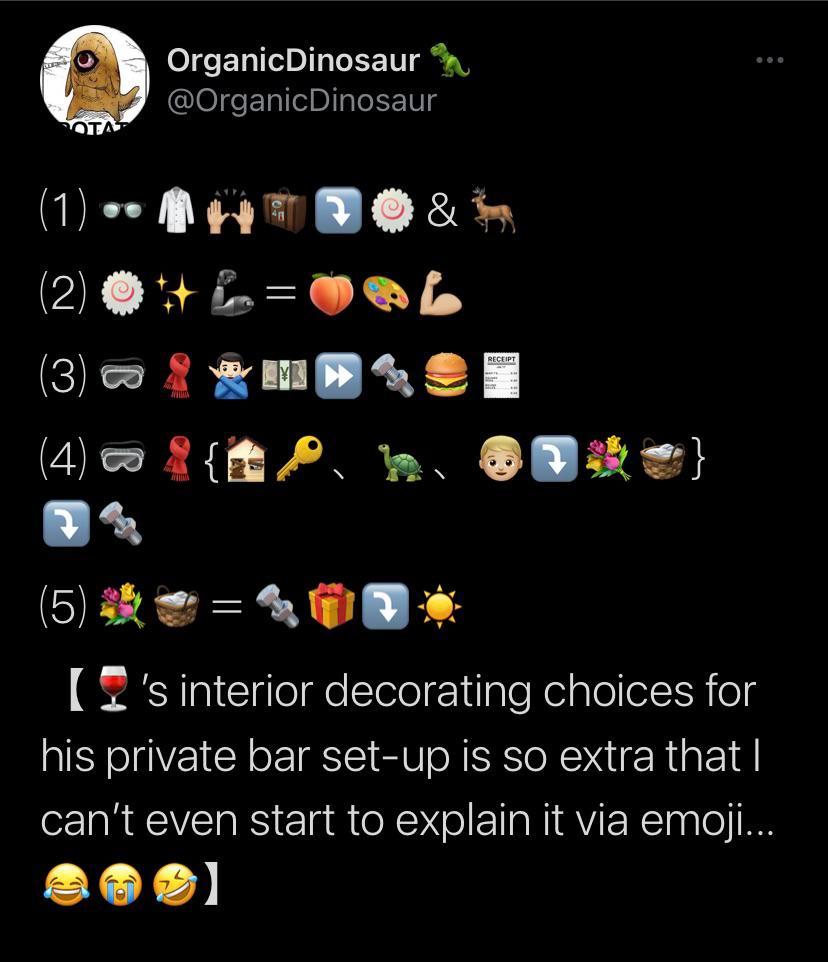Click the deer emoji ending line 1
Viewport: 828px width, 962px height.
pyautogui.click(x=493, y=211)
